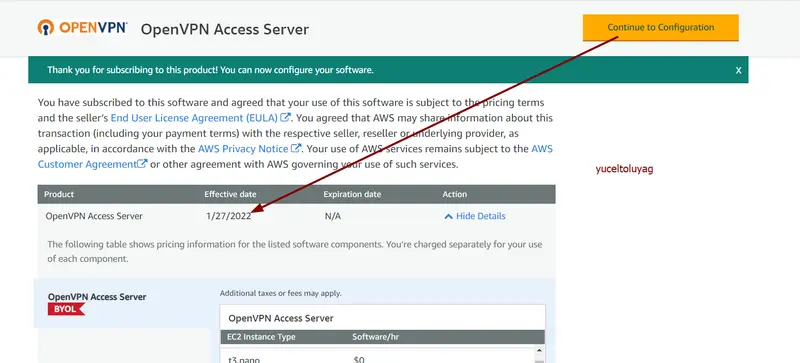Click the Software/hr column header
The height and width of the screenshot is (363, 800).
[376, 337]
